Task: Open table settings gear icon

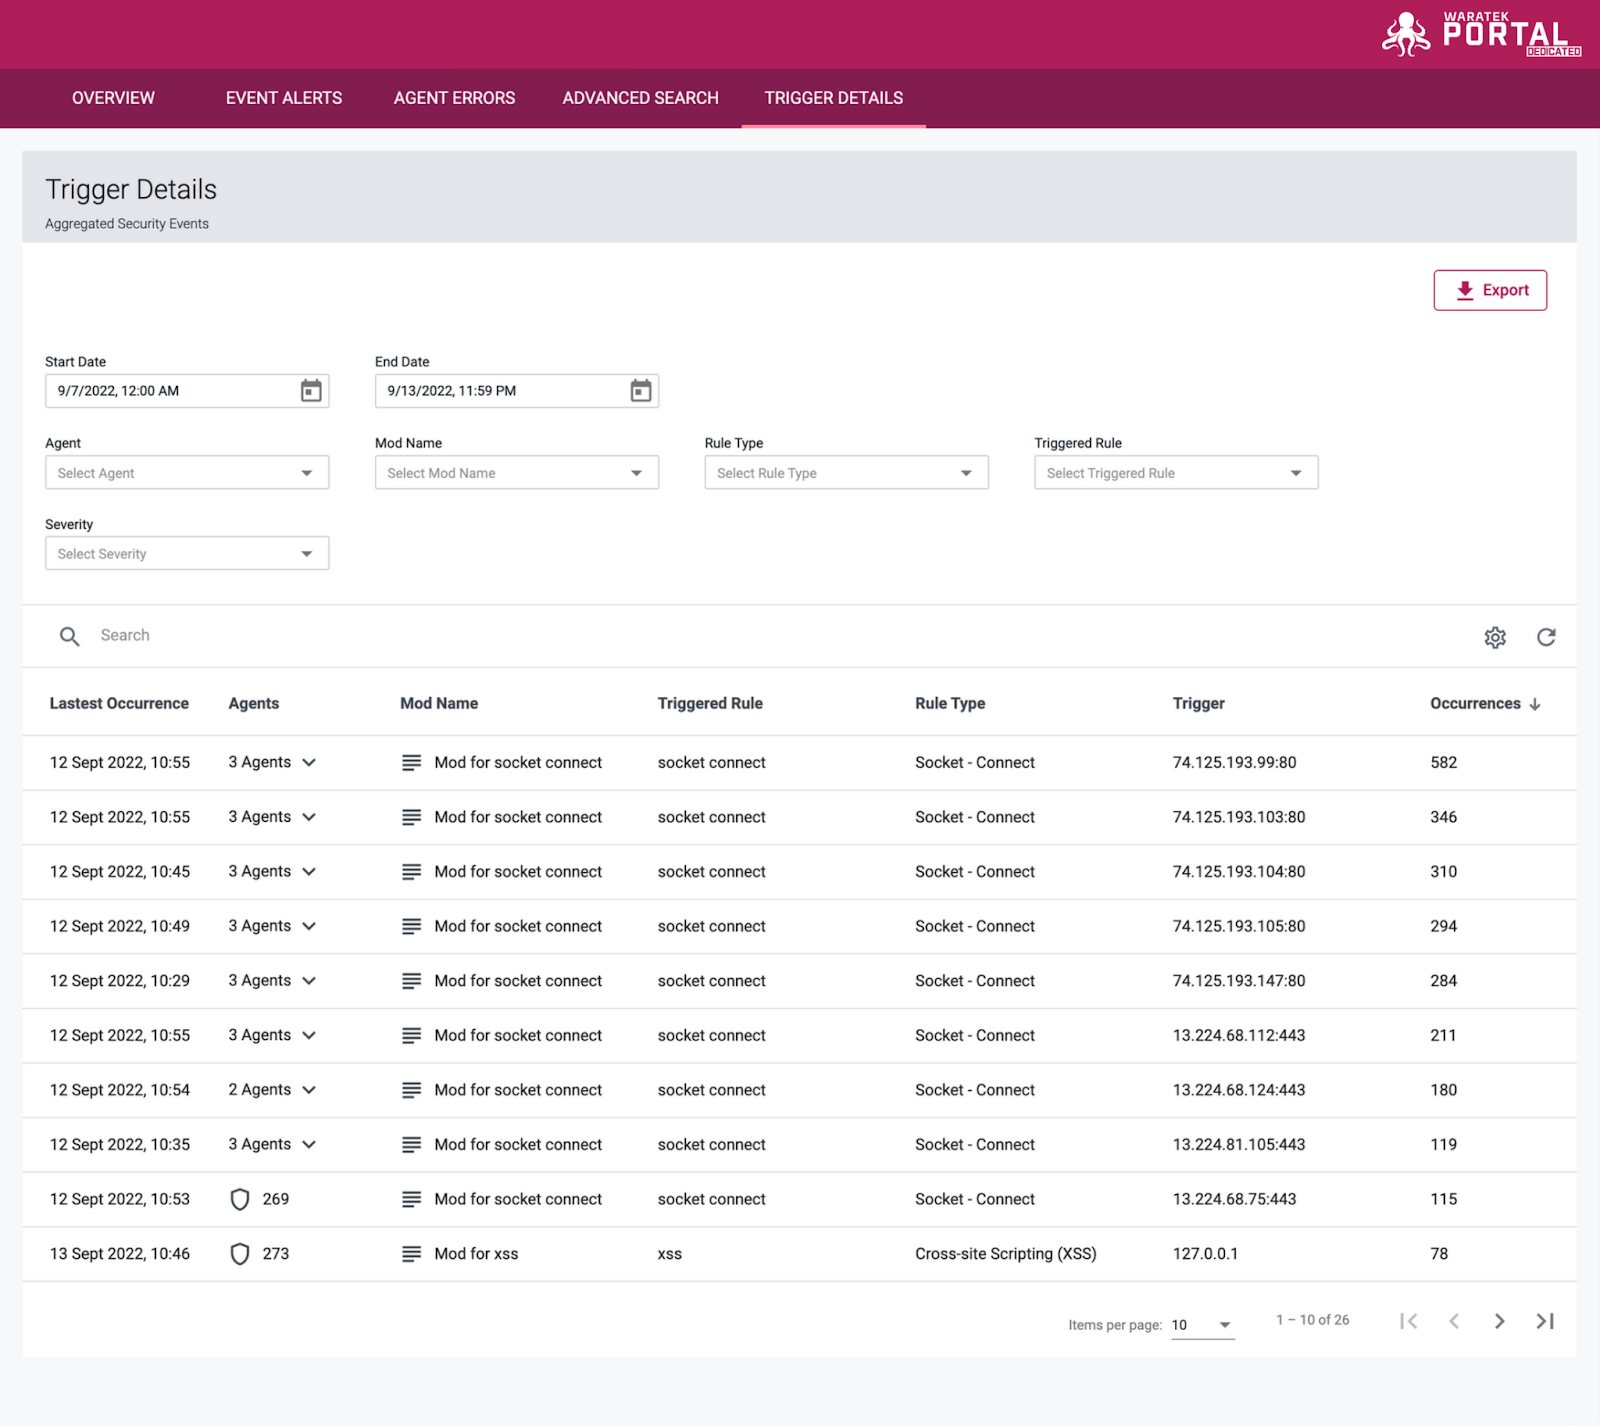Action: tap(1495, 637)
